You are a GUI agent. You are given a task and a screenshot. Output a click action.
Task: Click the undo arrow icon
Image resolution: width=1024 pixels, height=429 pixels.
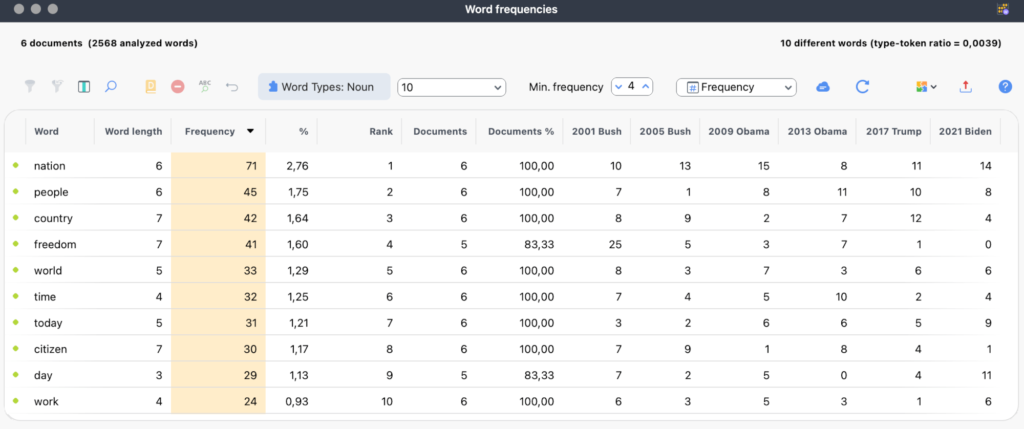pyautogui.click(x=232, y=86)
